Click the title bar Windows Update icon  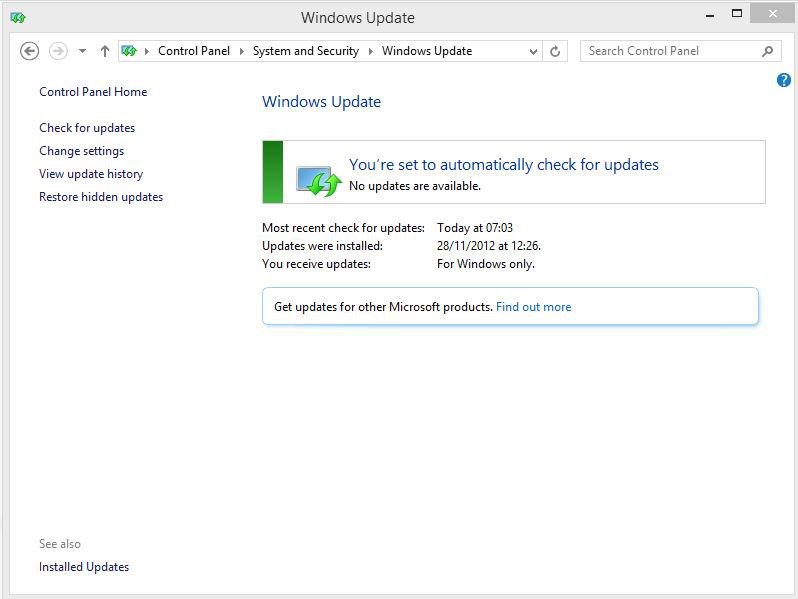(x=18, y=18)
